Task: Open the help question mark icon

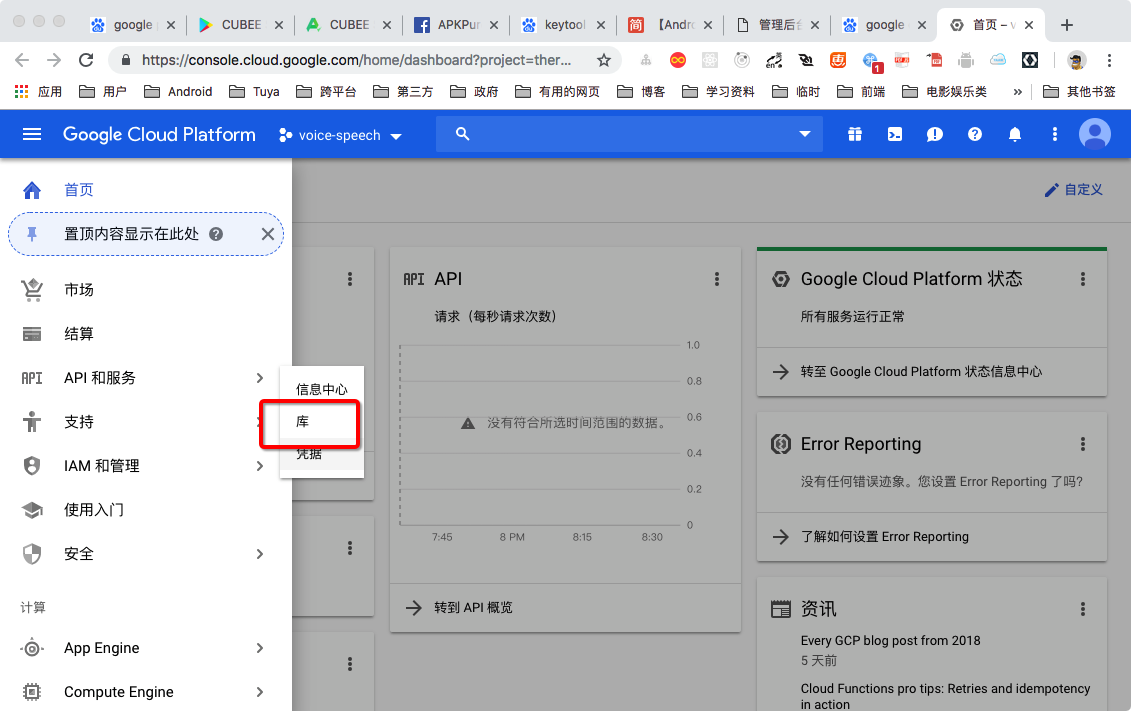Action: [x=974, y=134]
